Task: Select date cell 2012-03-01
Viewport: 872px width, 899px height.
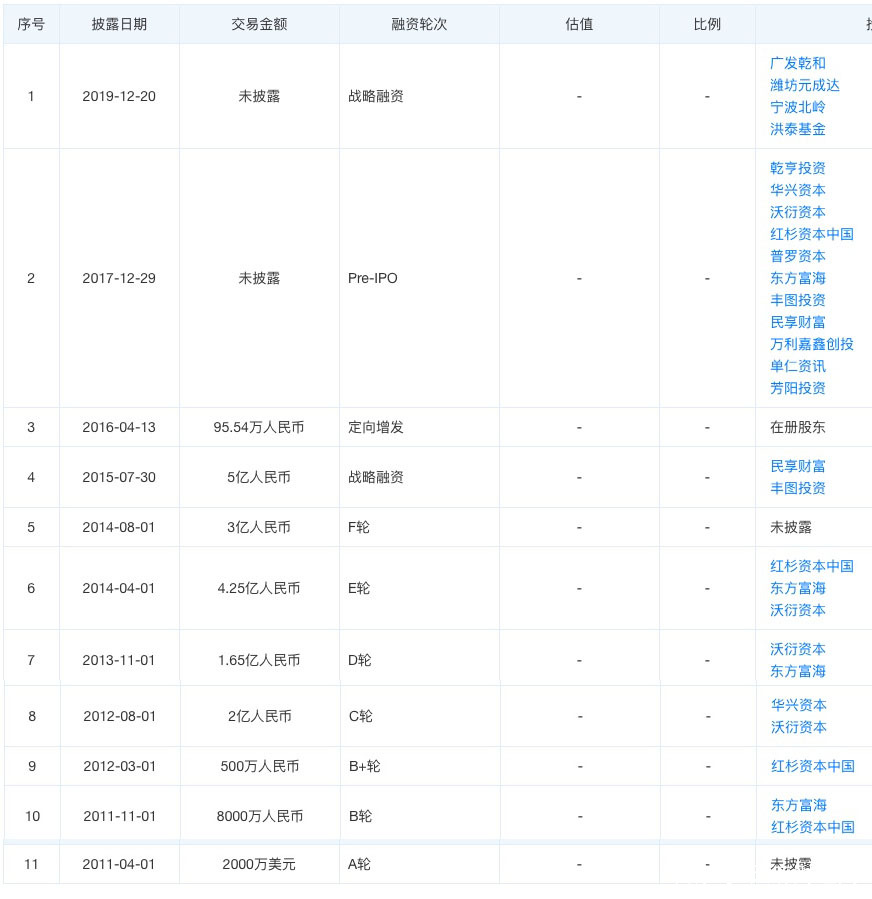Action: pyautogui.click(x=120, y=766)
